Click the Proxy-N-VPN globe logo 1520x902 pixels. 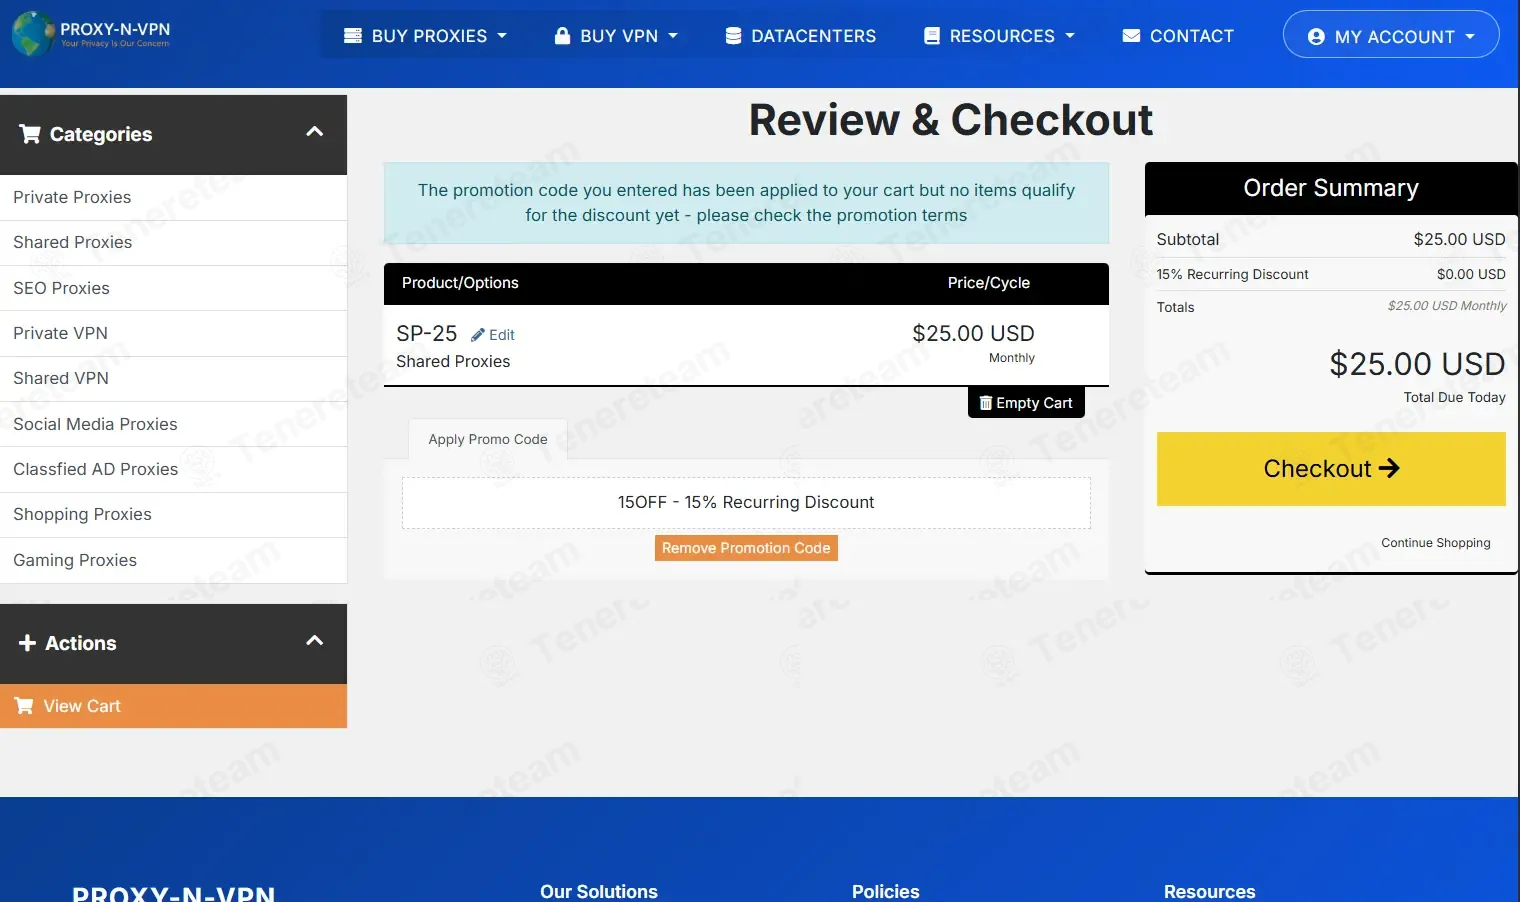click(x=32, y=33)
